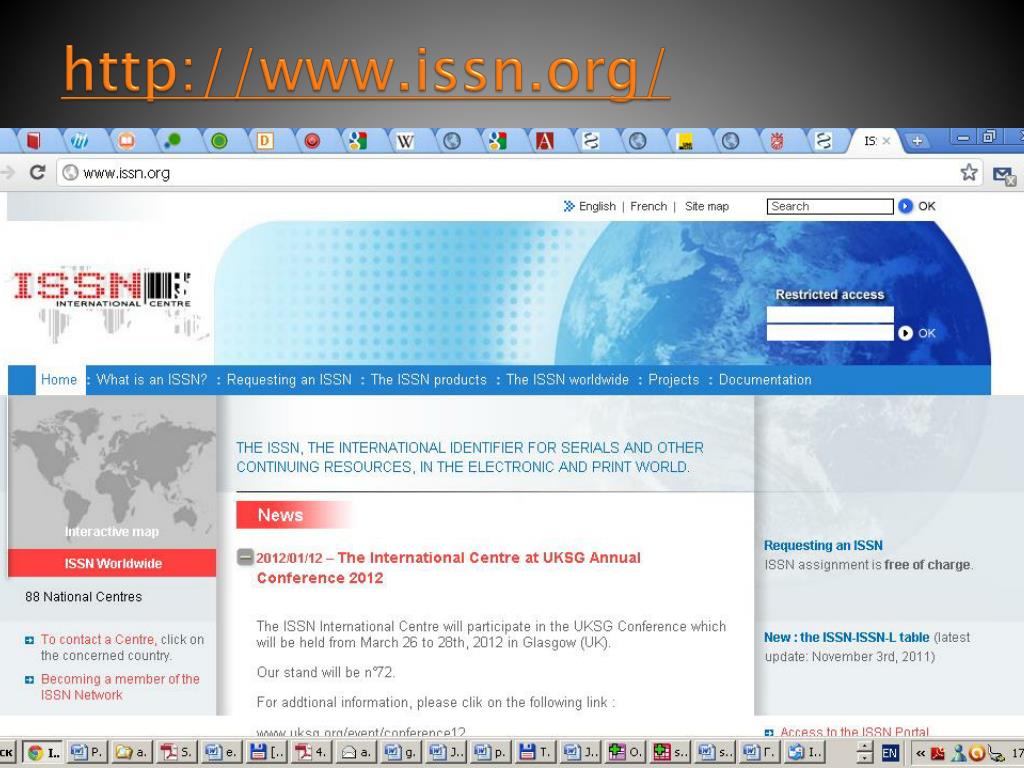Open Becoming a member of the ISSN Network
The height and width of the screenshot is (768, 1024).
pos(120,687)
